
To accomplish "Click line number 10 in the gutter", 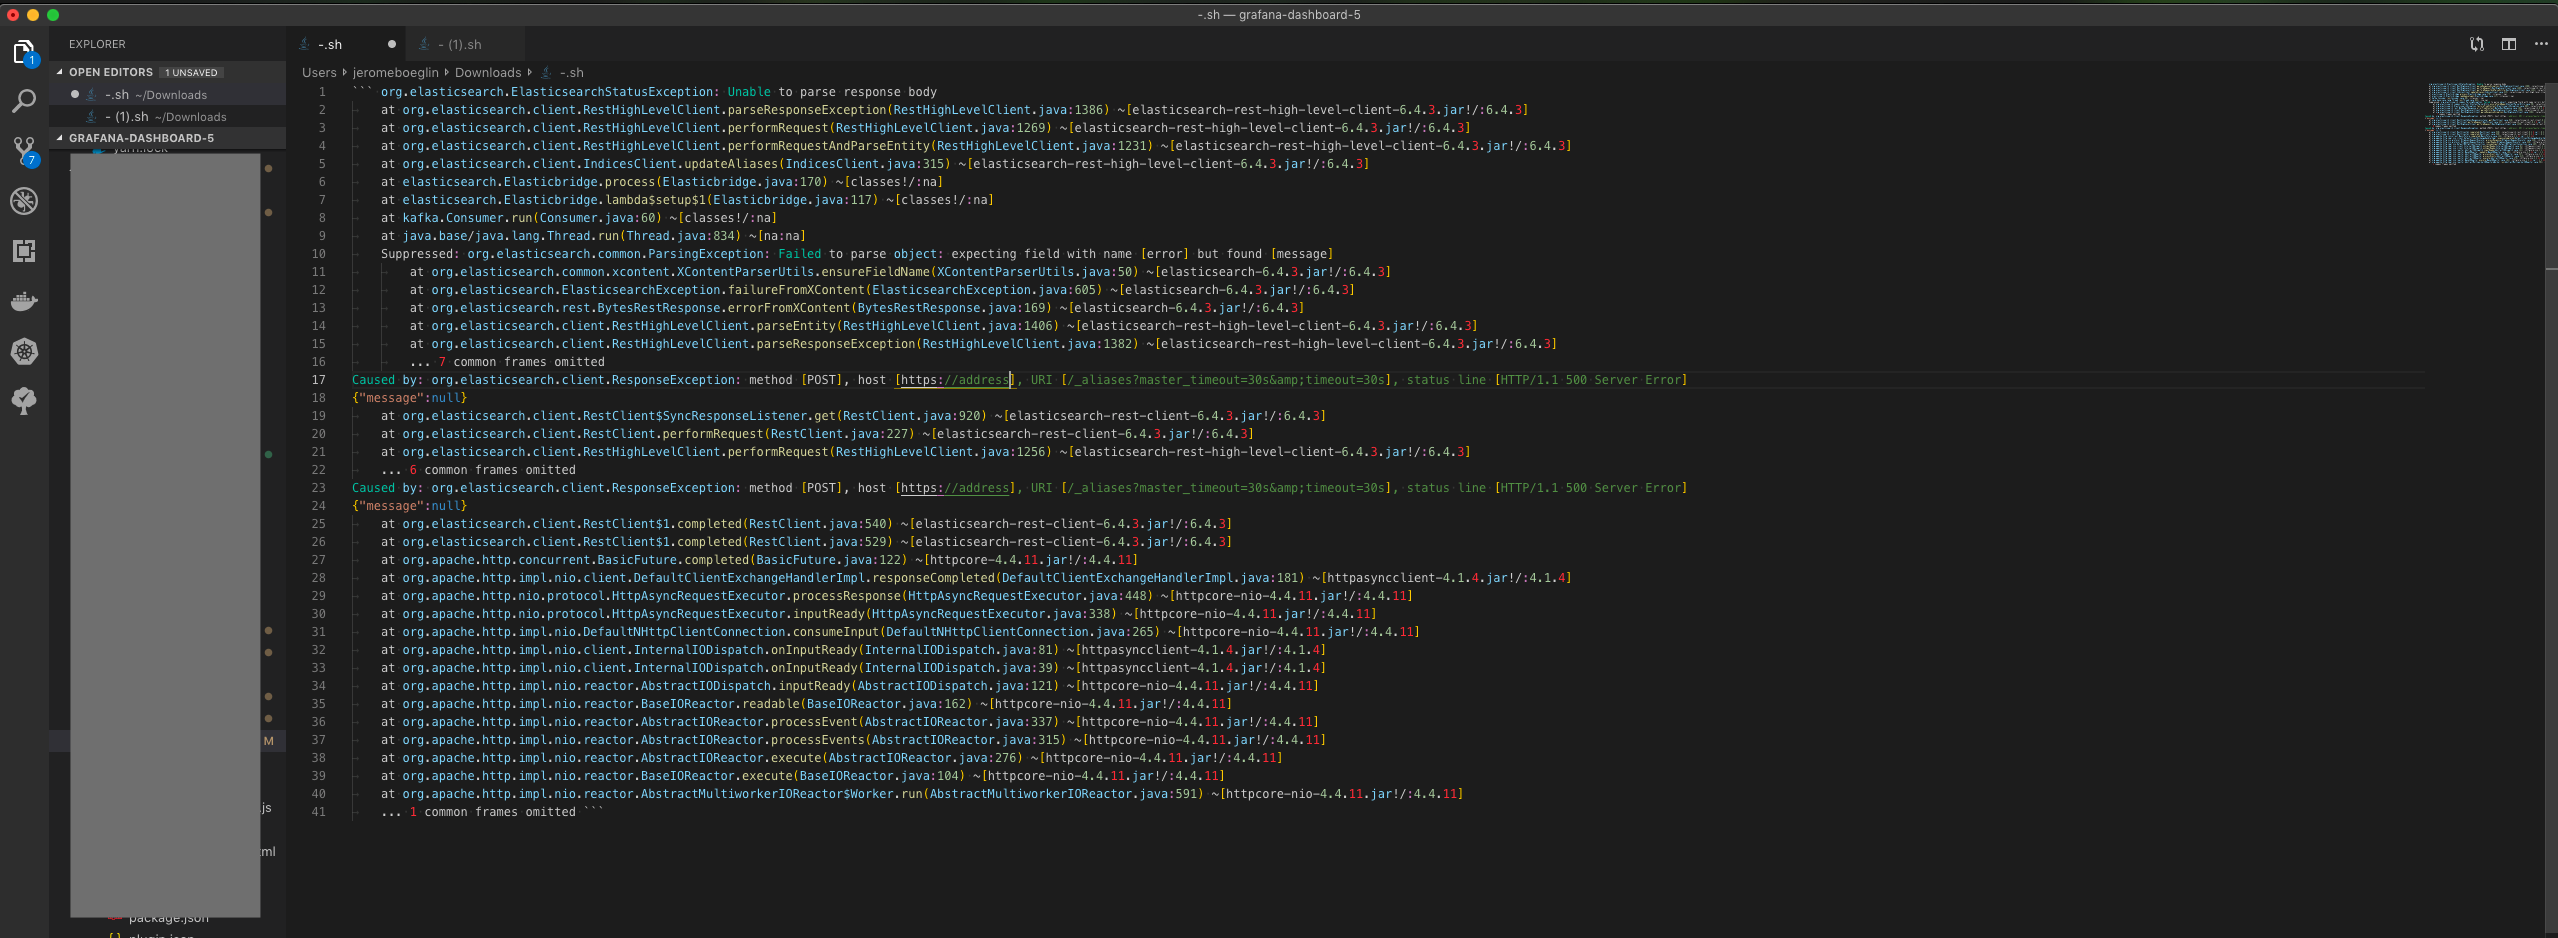I will point(318,254).
